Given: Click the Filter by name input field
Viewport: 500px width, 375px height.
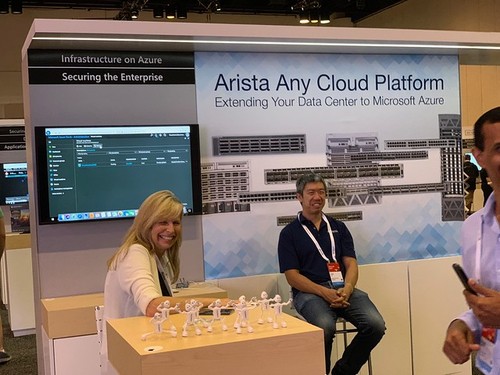Looking at the screenshot, I should 92,154.
